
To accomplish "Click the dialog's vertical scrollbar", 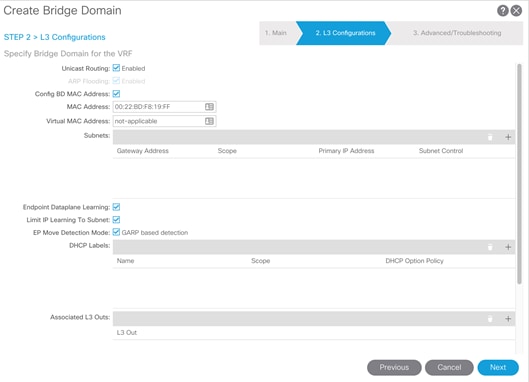I will 519,173.
